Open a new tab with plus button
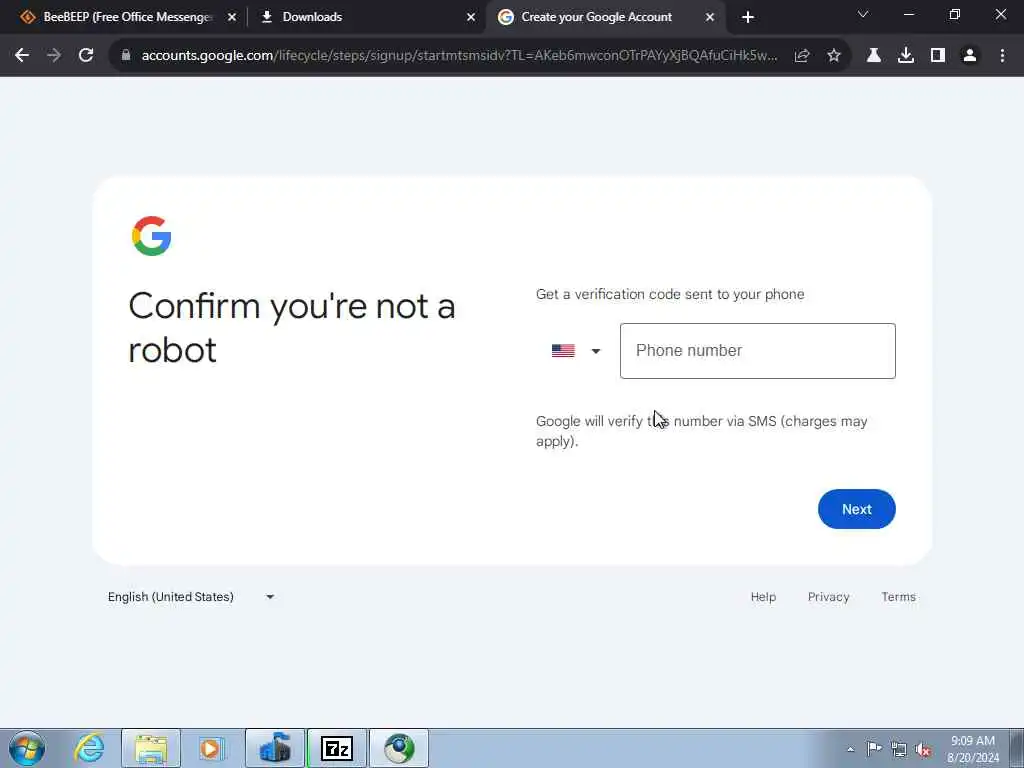The width and height of the screenshot is (1024, 768). 748,17
